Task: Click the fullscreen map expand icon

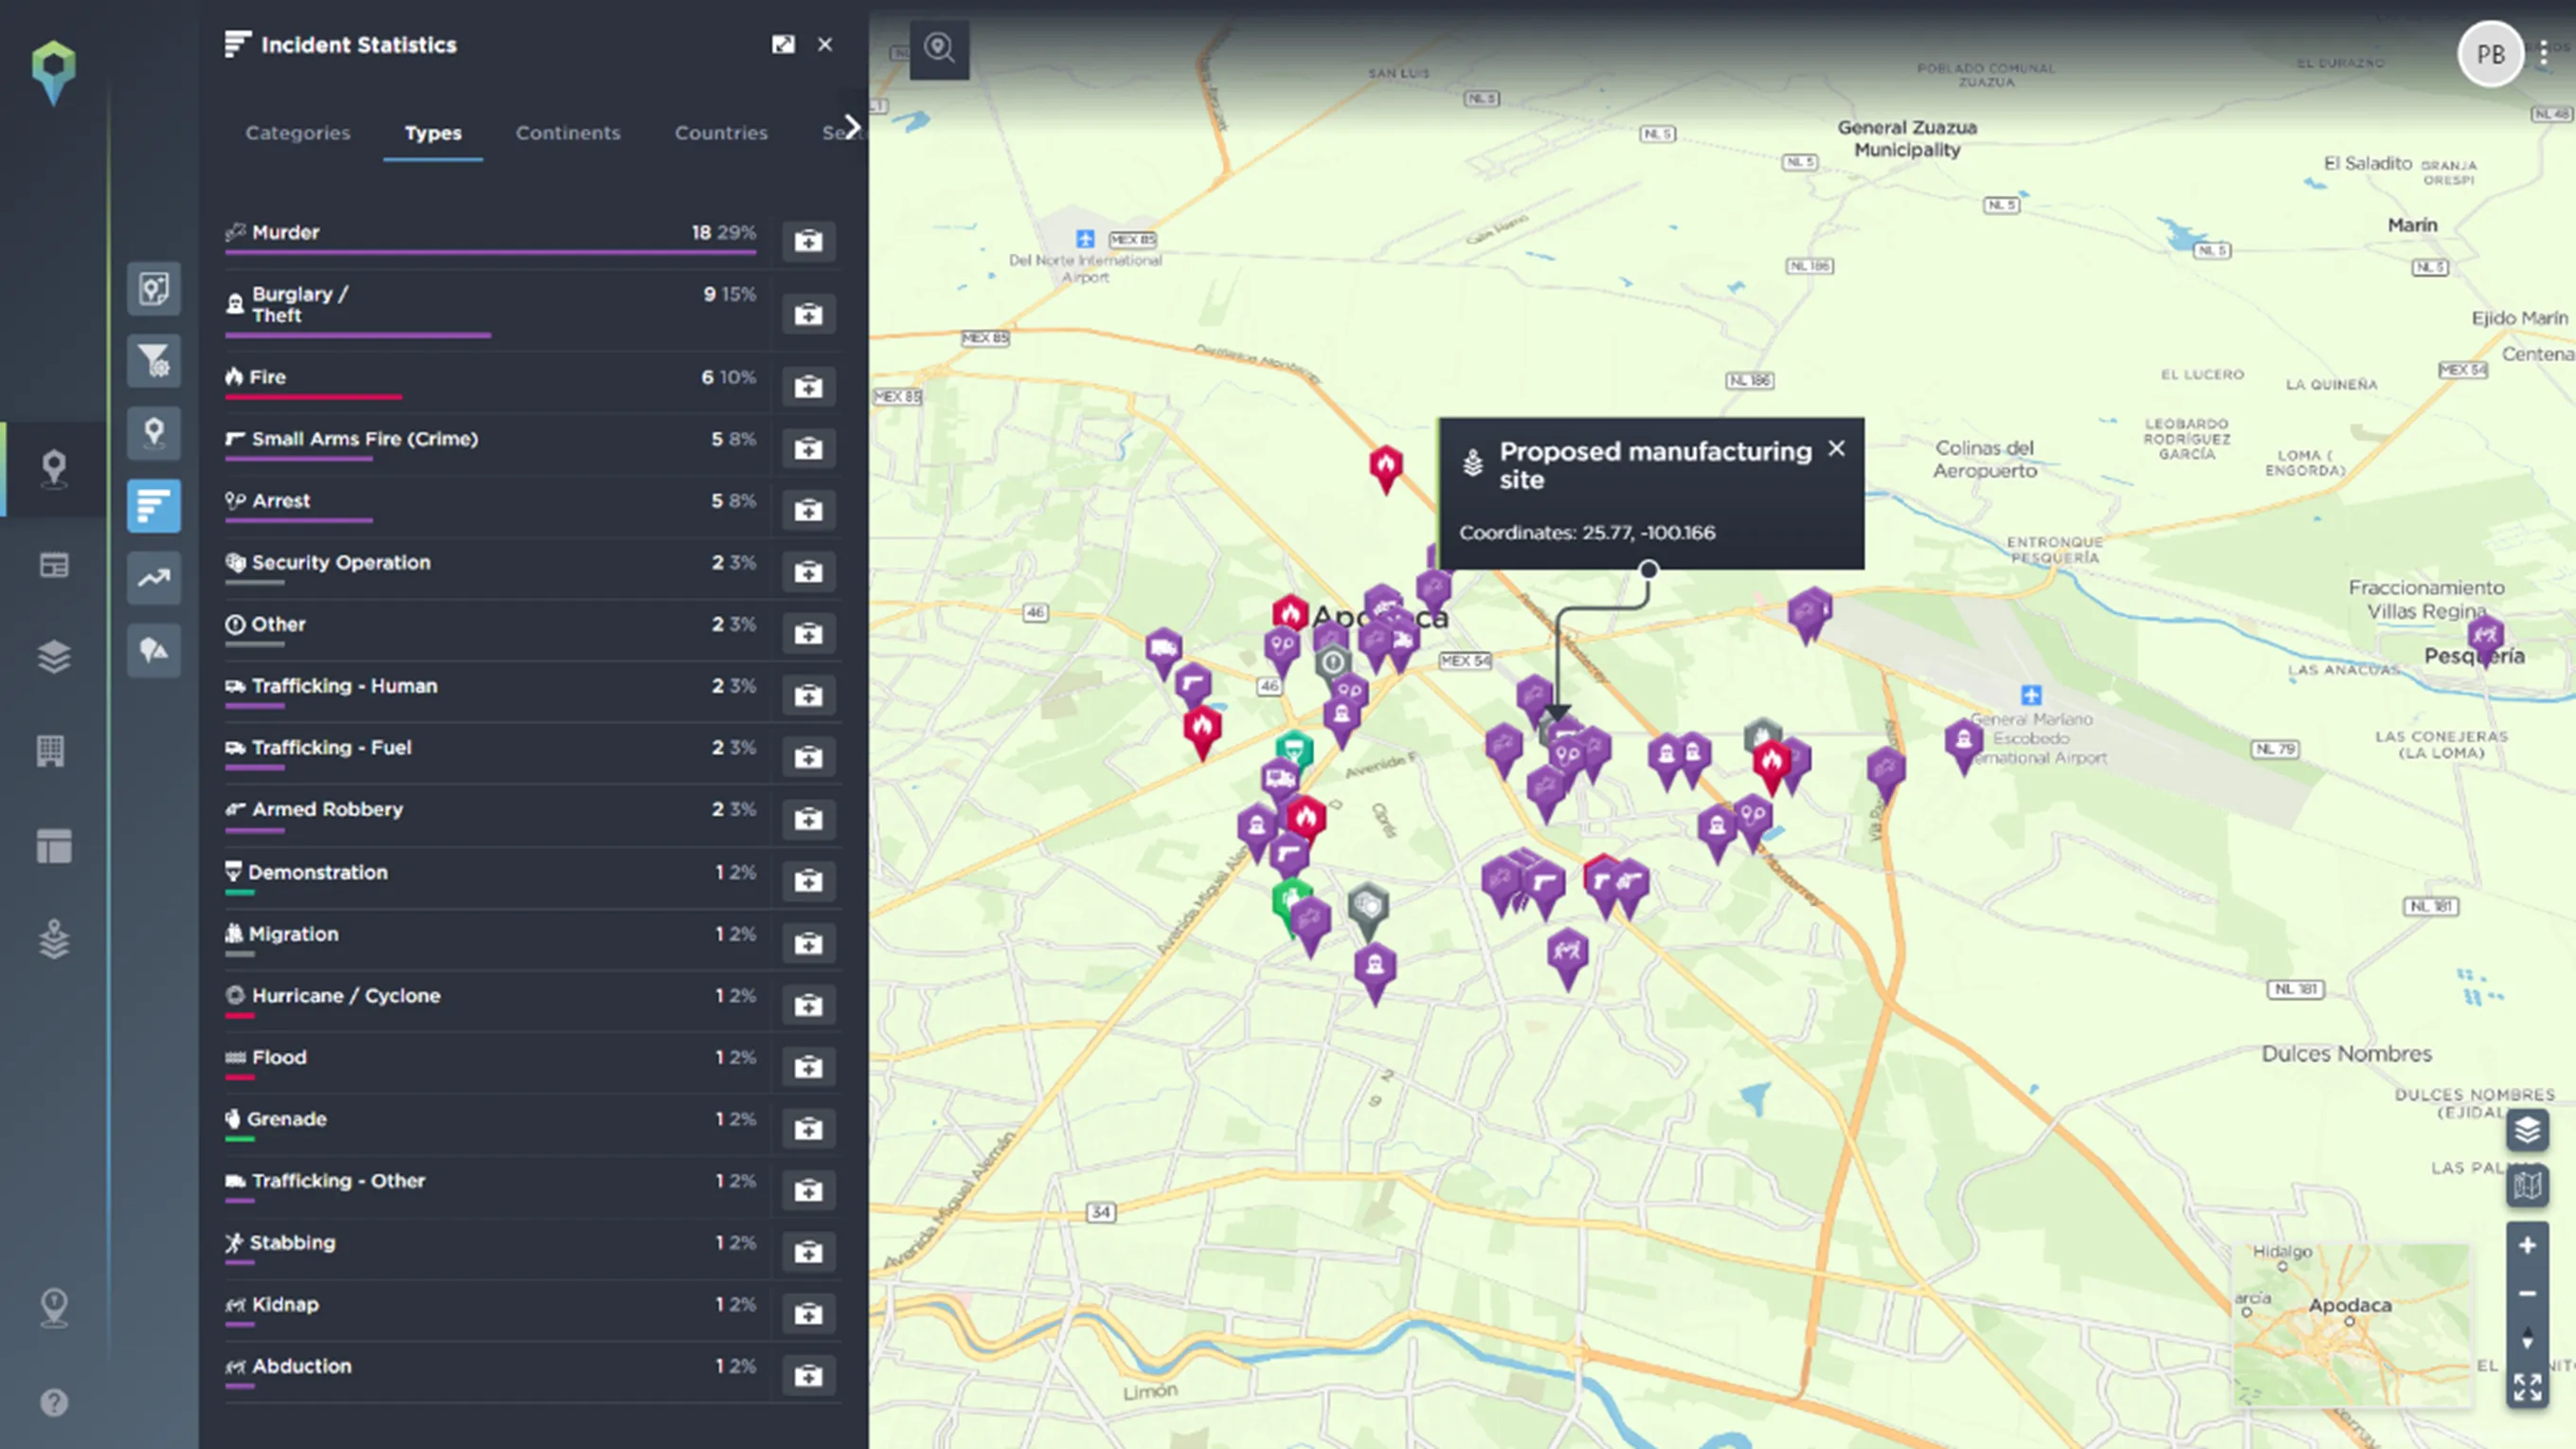Action: pos(2527,1387)
